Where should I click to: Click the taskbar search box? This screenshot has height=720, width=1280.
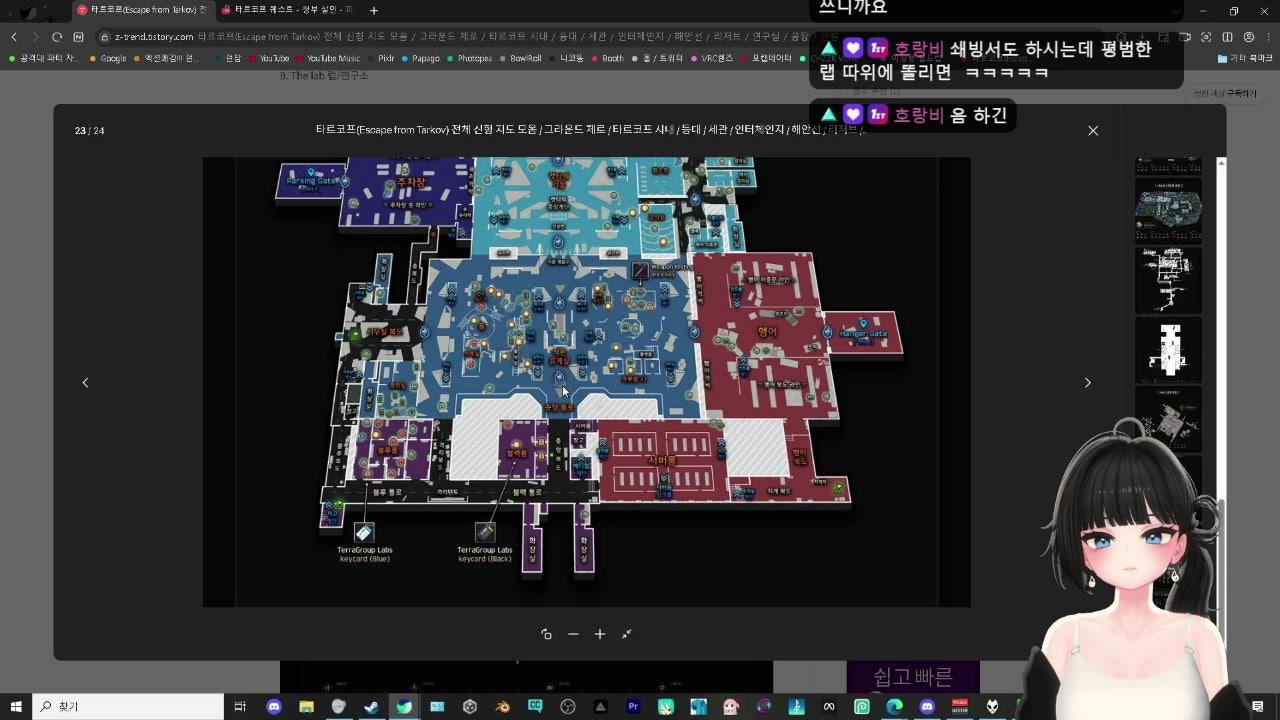128,707
